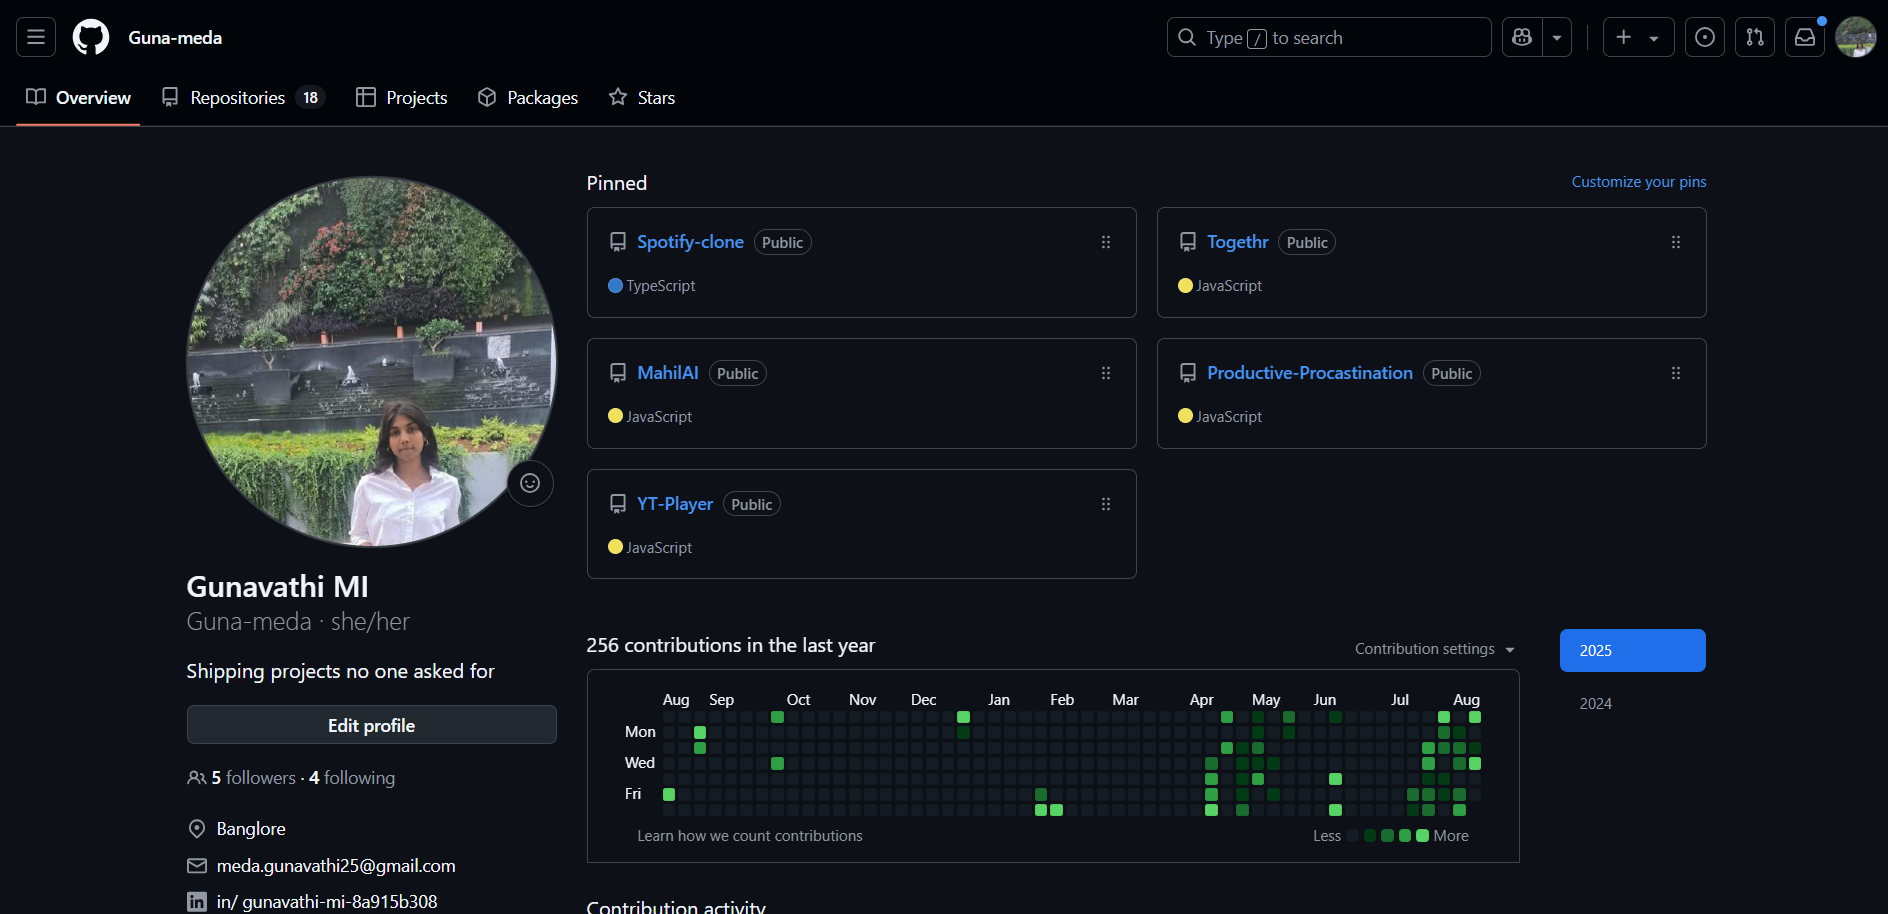Open the hamburger navigation menu
This screenshot has width=1888, height=914.
(36, 37)
